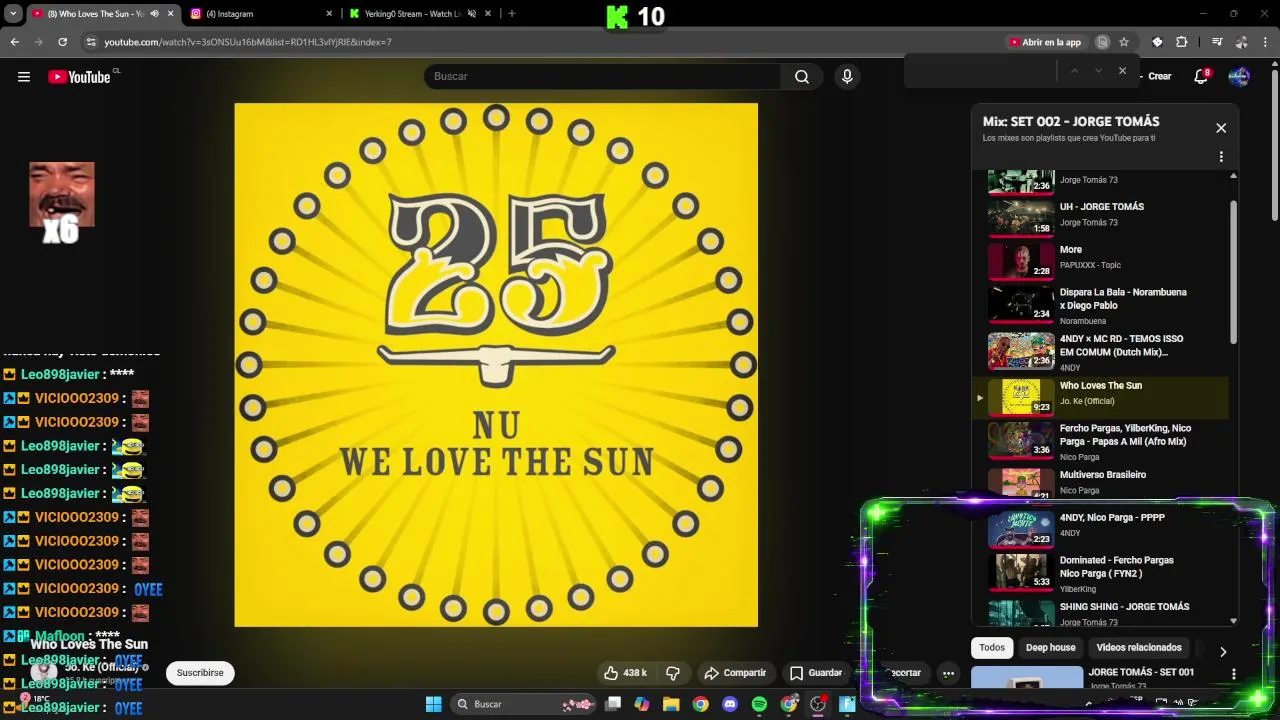The height and width of the screenshot is (720, 1280).
Task: Open the YouTube hamburger guide menu
Action: tap(24, 77)
